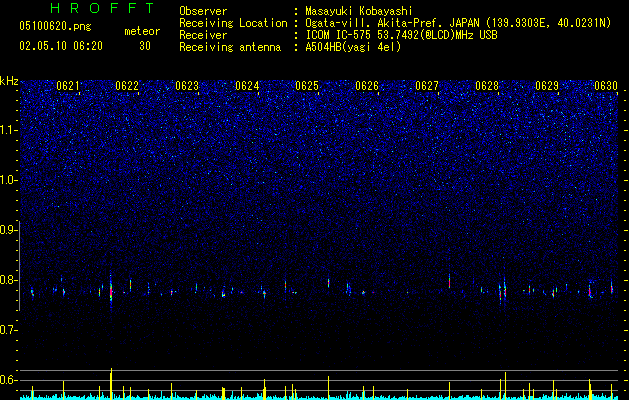Click the 0629 time marker
The image size is (629, 400).
point(547,86)
